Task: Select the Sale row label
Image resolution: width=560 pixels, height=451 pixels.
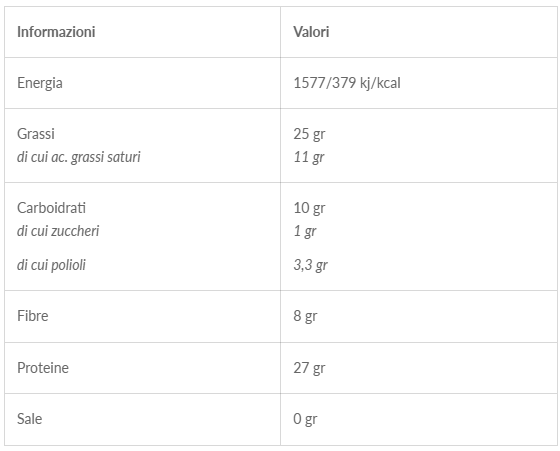Action: [29, 419]
